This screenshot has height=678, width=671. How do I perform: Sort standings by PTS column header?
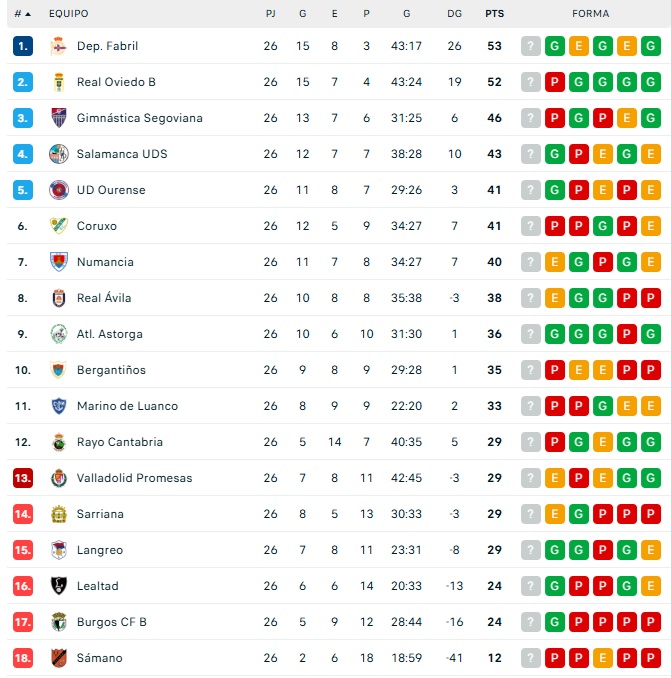(494, 14)
